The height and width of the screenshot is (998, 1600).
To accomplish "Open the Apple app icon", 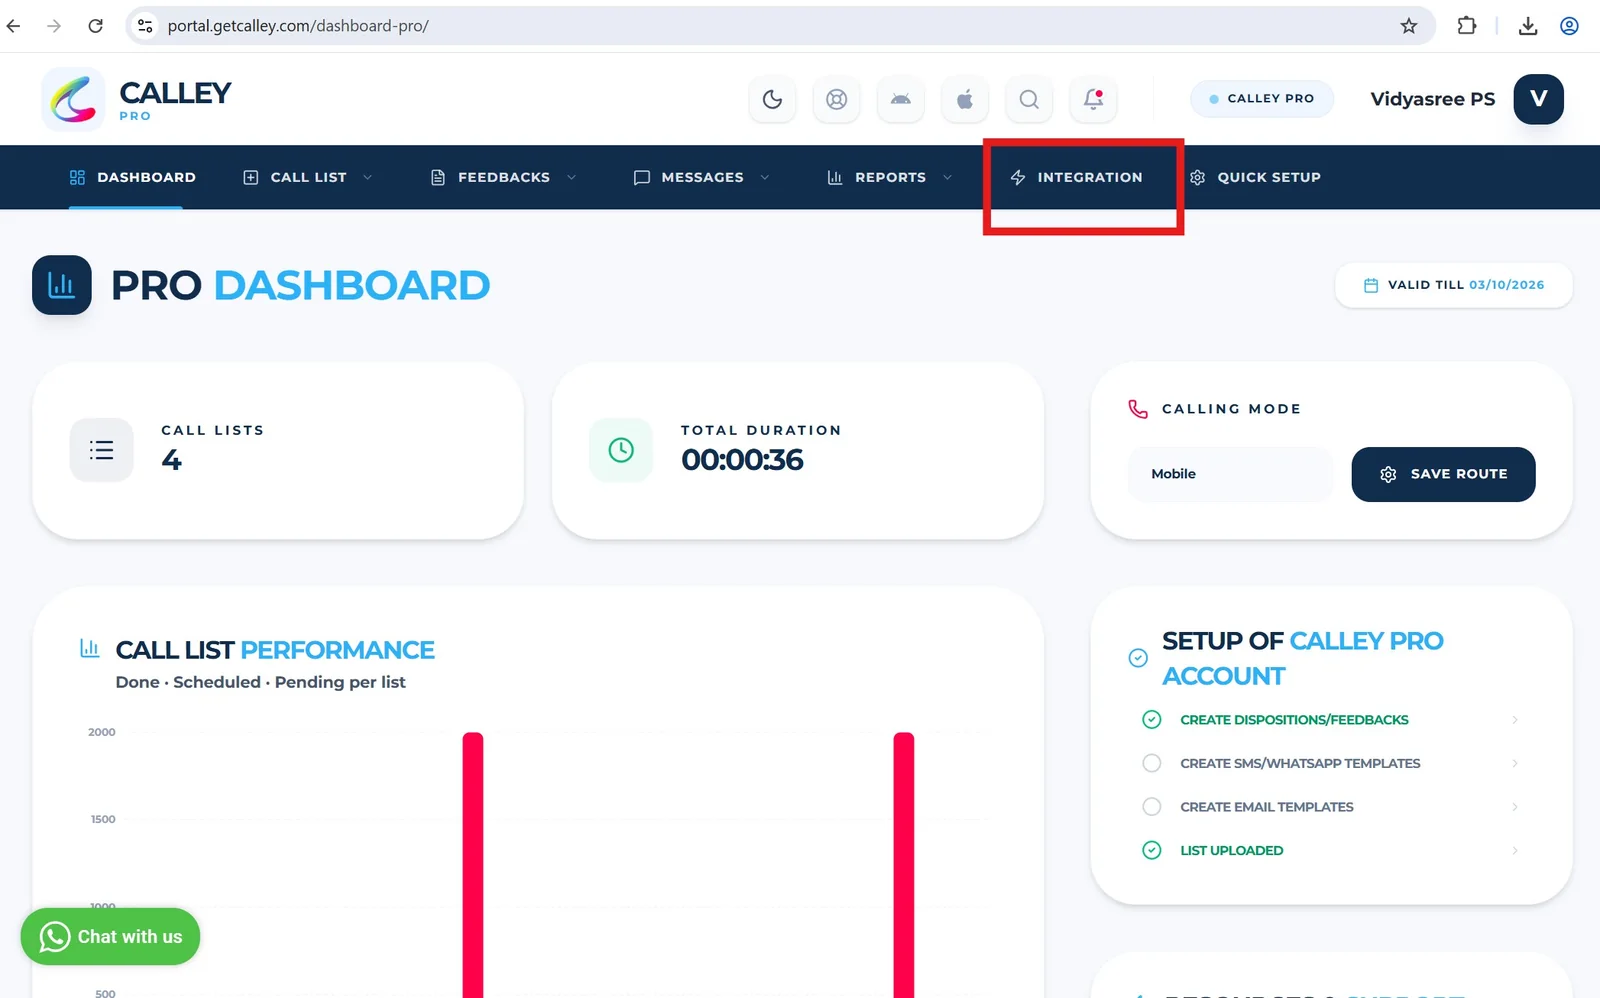I will point(965,99).
